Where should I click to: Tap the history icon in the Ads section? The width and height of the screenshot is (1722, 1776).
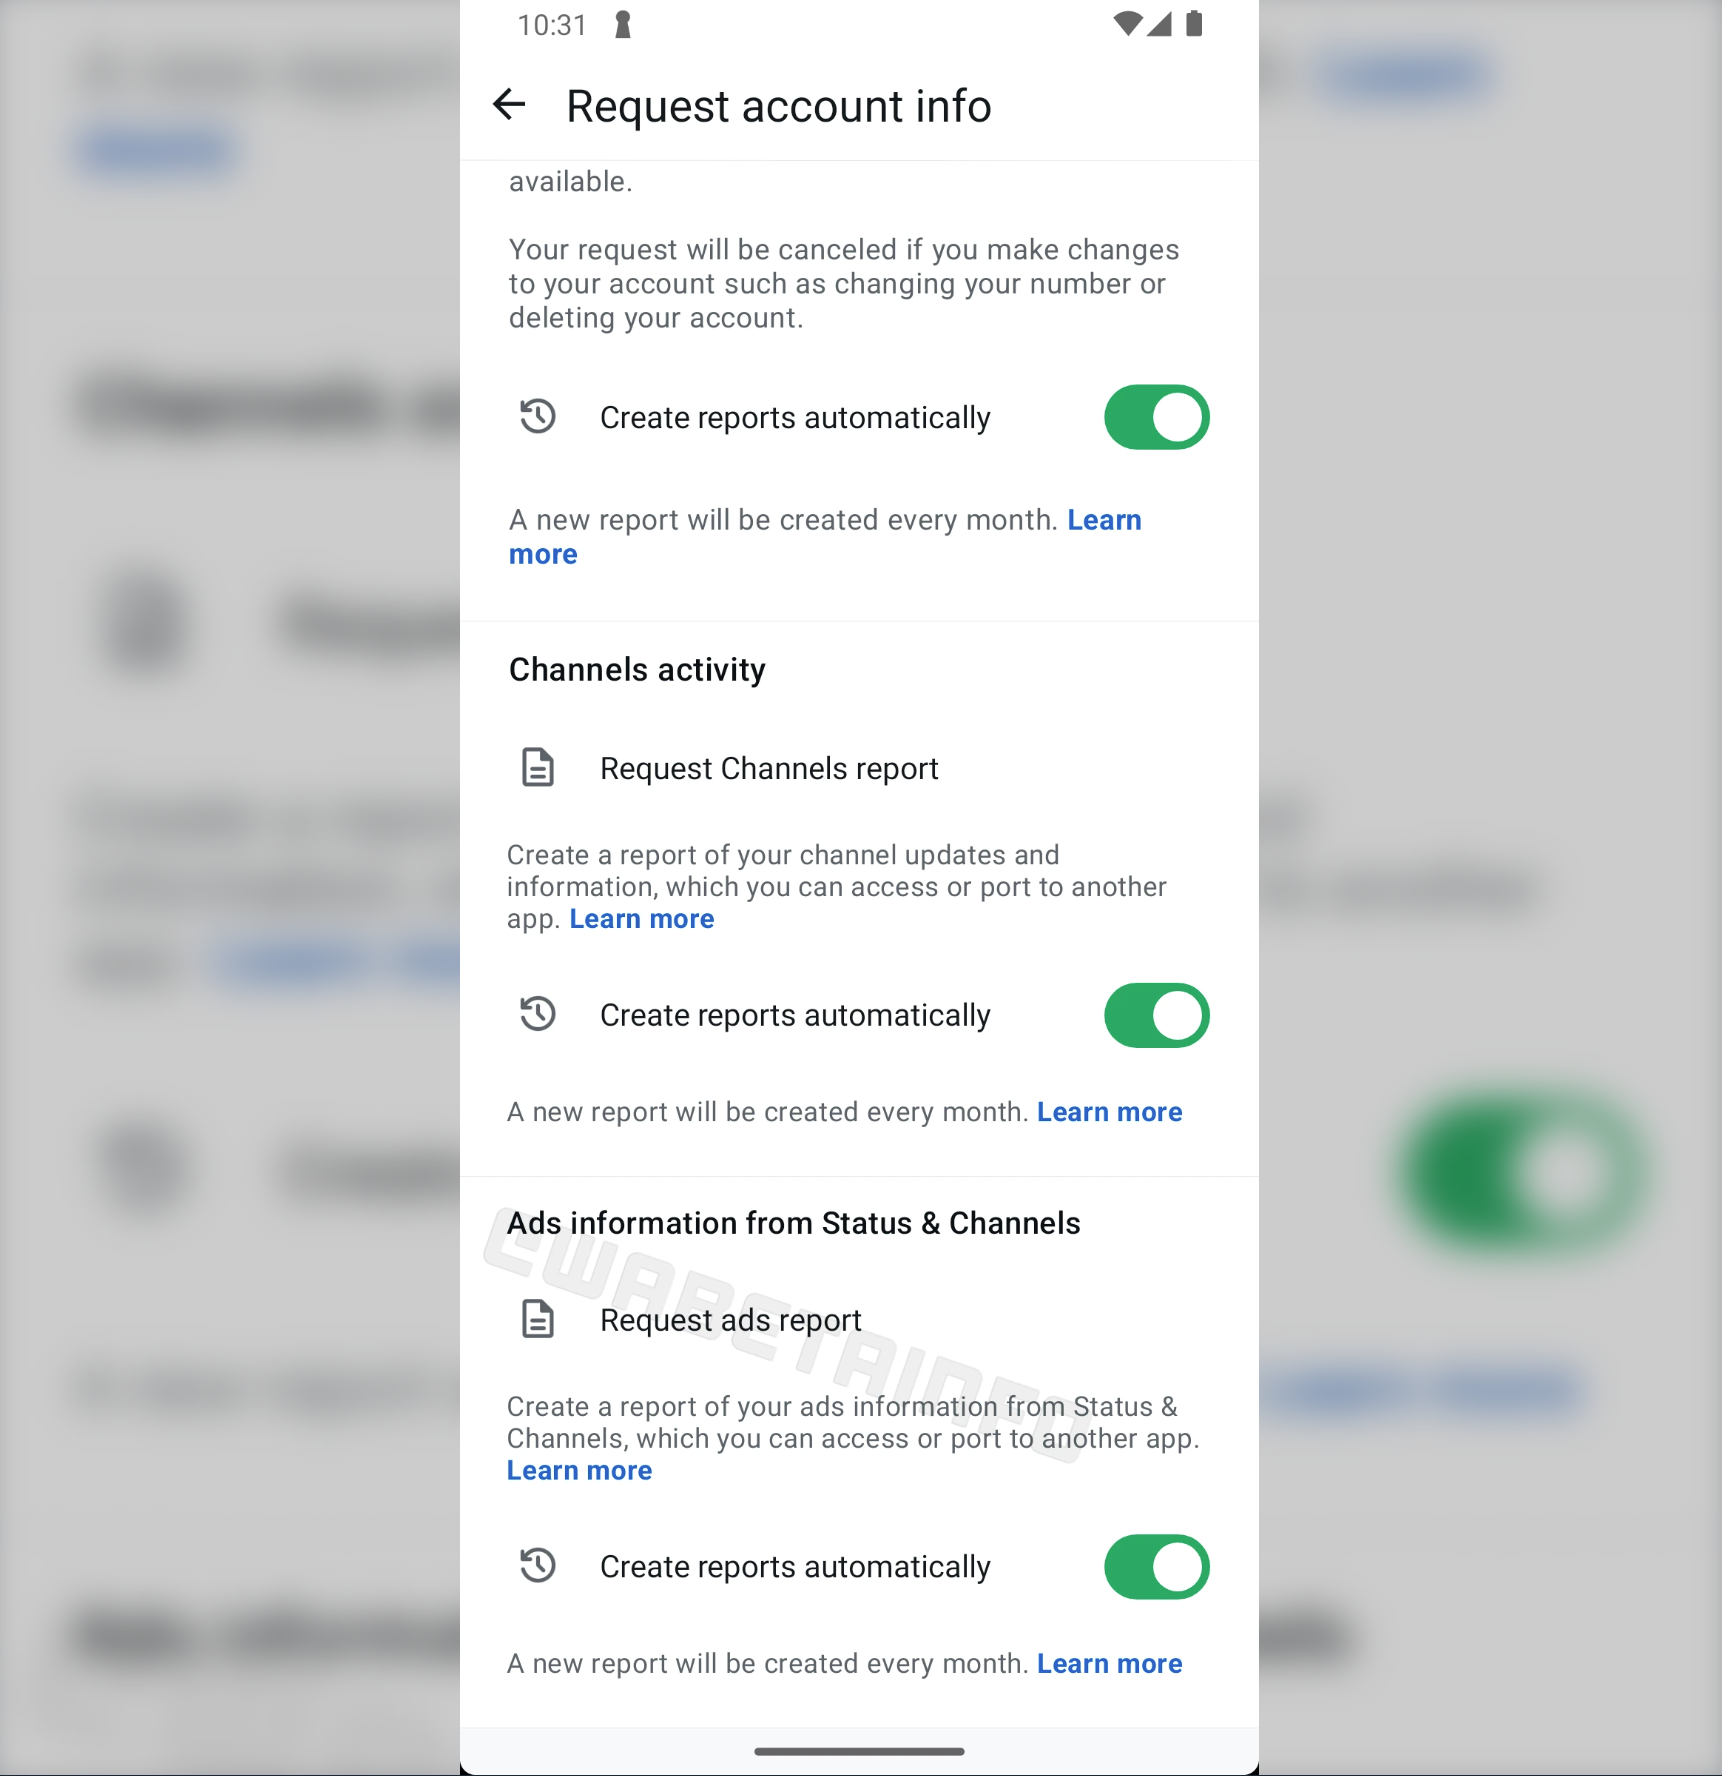(x=538, y=1565)
